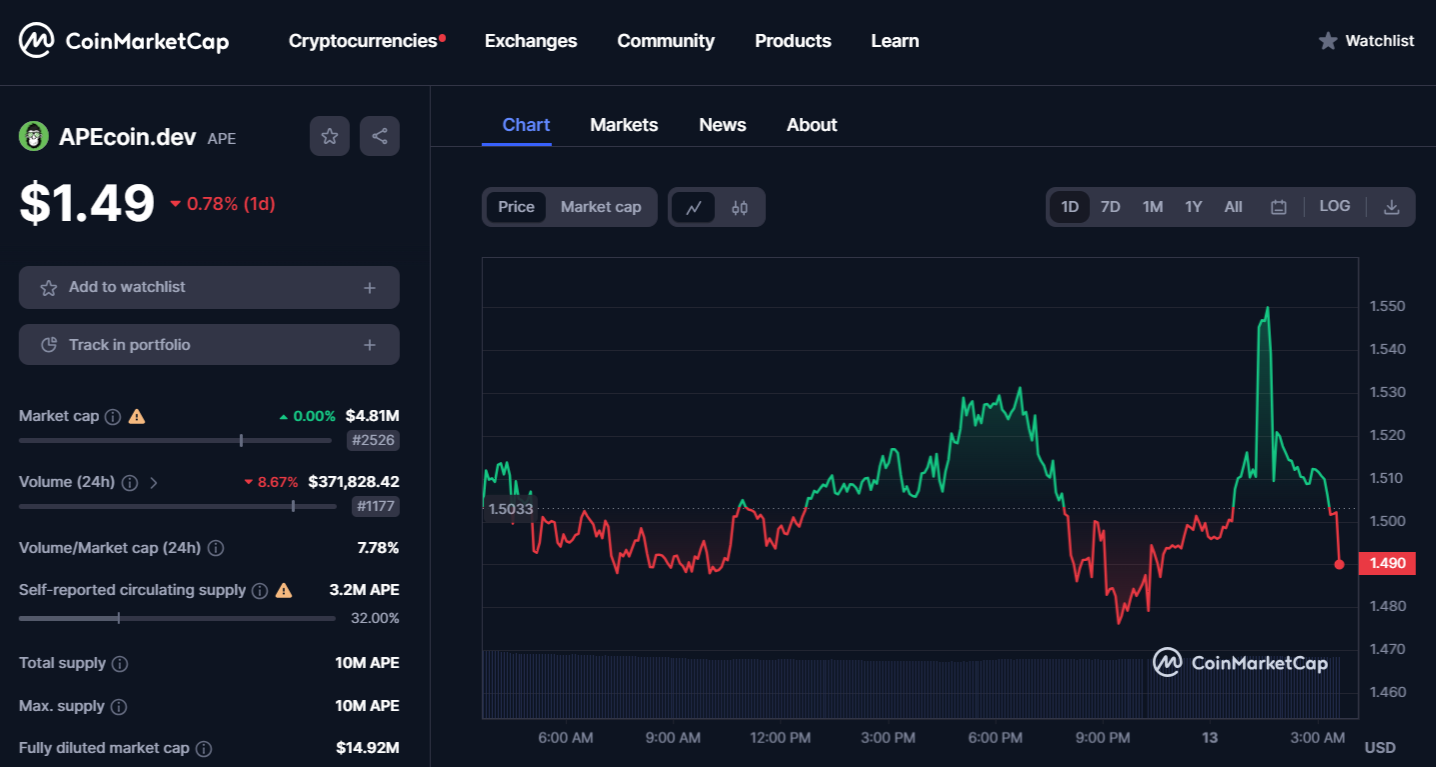Click pie chart icon in Track in portfolio
Image resolution: width=1436 pixels, height=767 pixels.
(48, 345)
